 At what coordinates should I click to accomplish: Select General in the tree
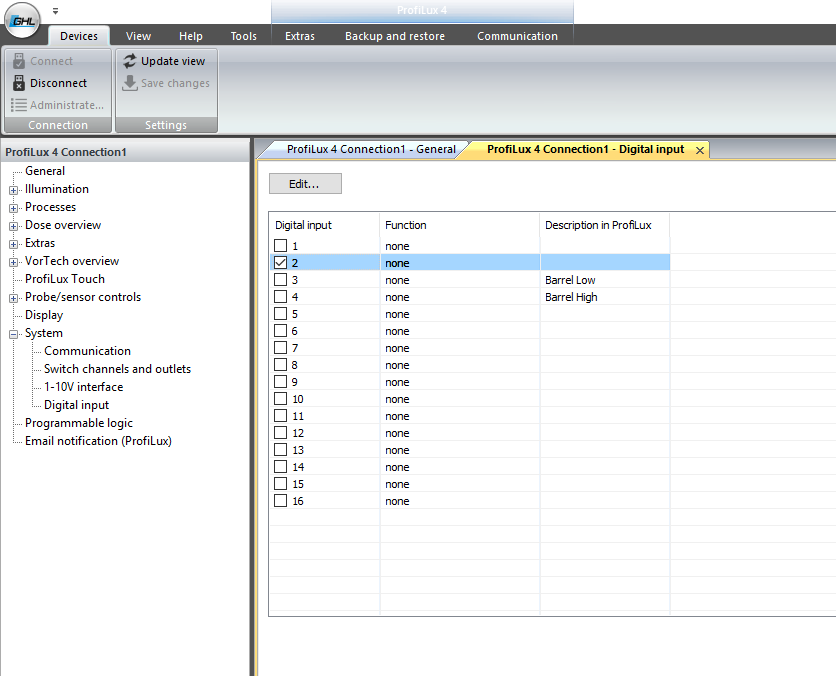click(45, 171)
